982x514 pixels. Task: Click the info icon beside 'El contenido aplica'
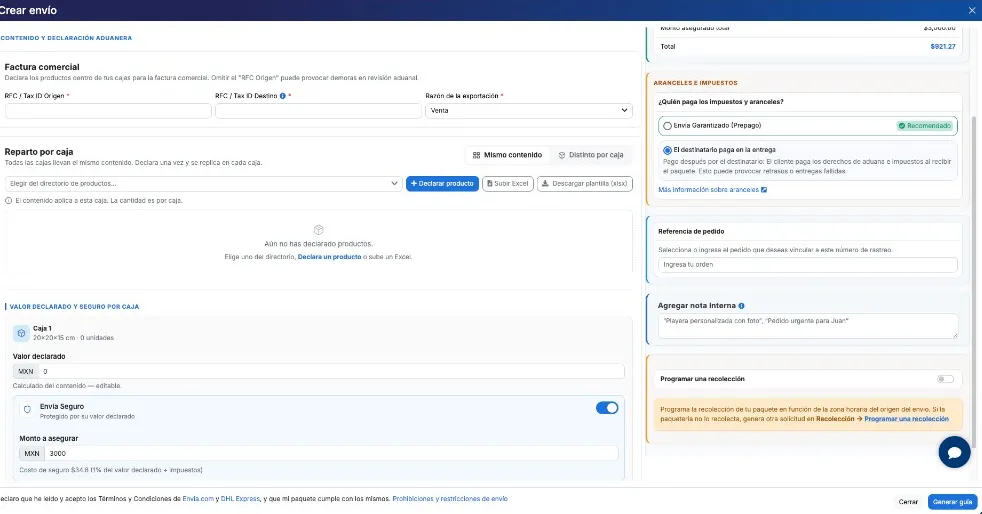pyautogui.click(x=9, y=201)
